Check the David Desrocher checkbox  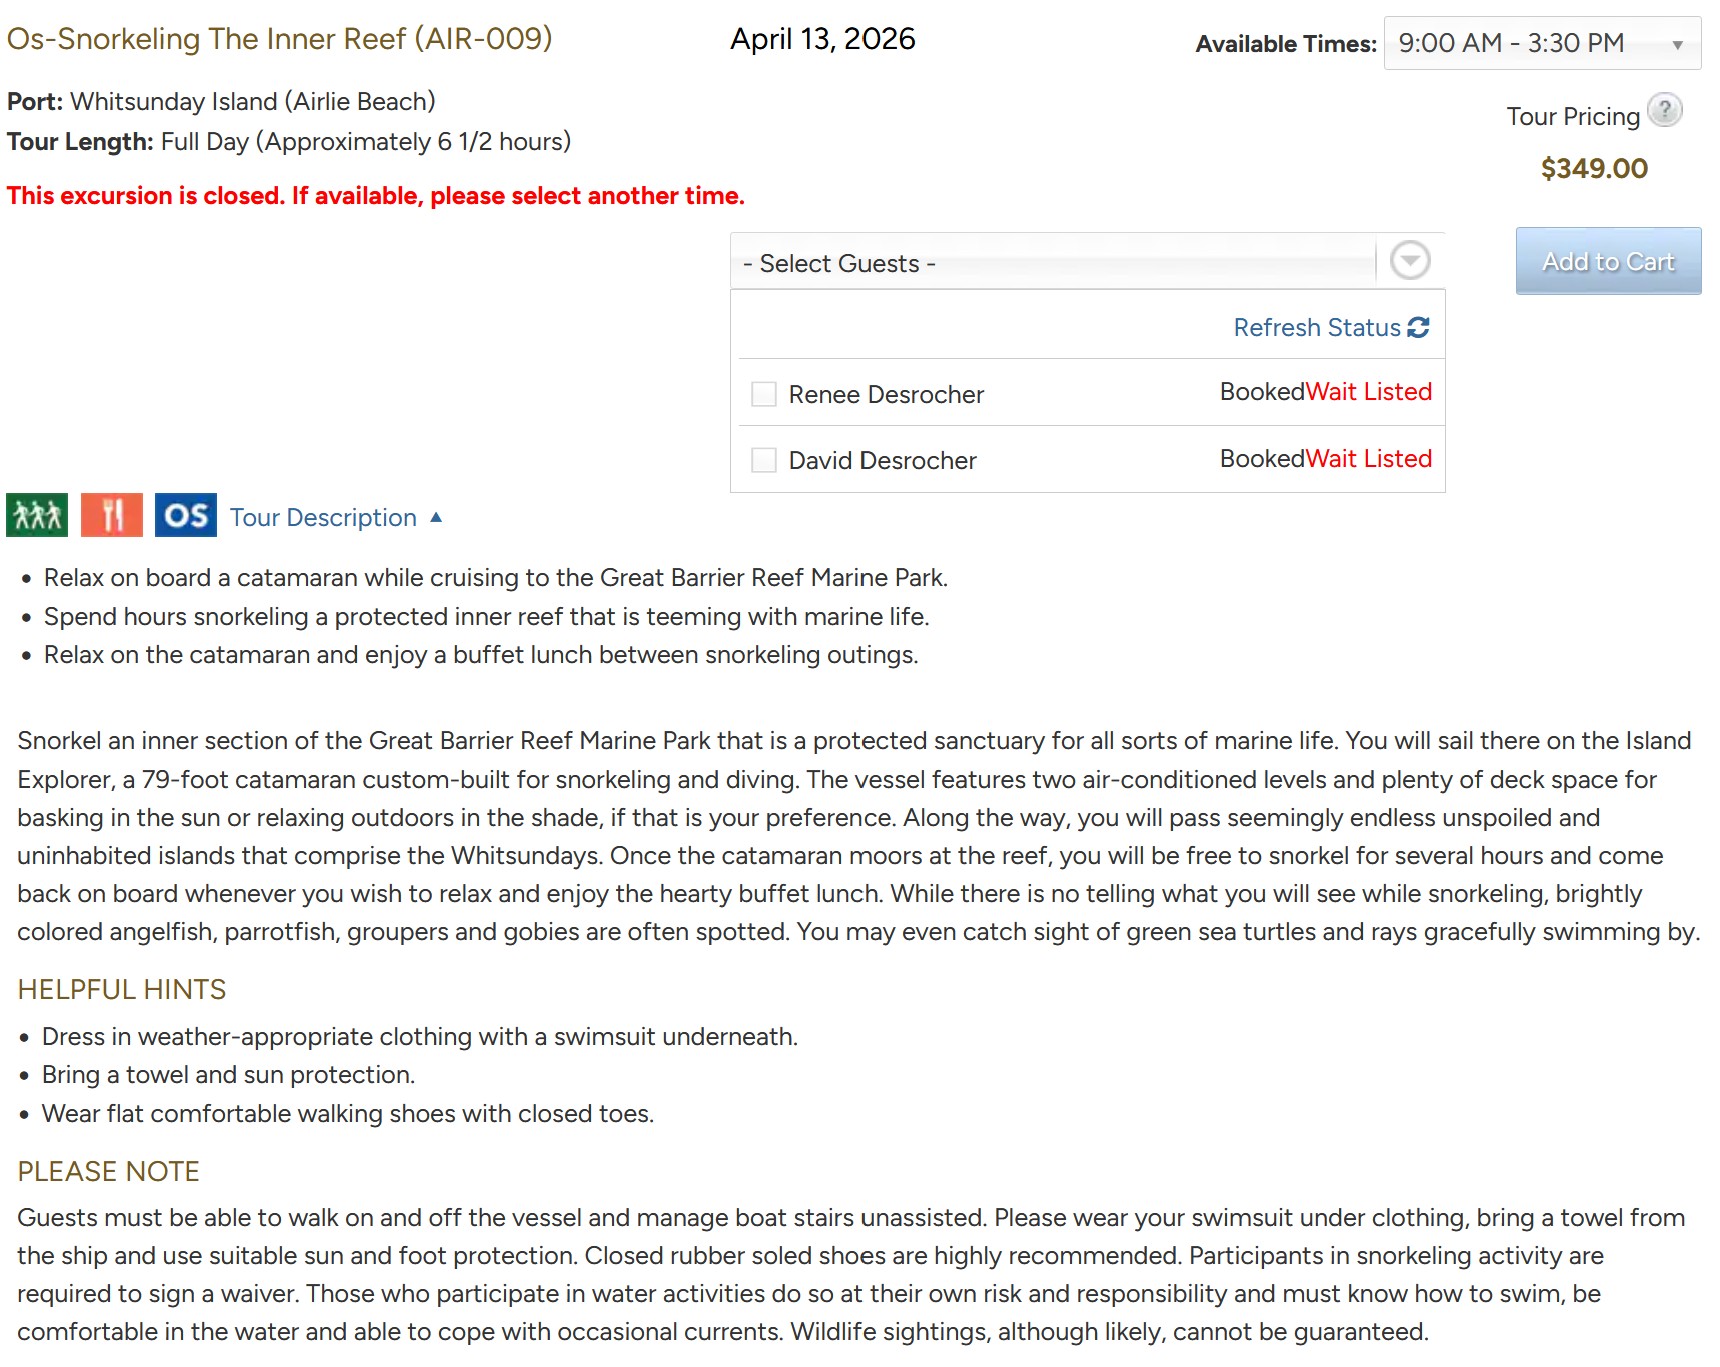coord(764,460)
